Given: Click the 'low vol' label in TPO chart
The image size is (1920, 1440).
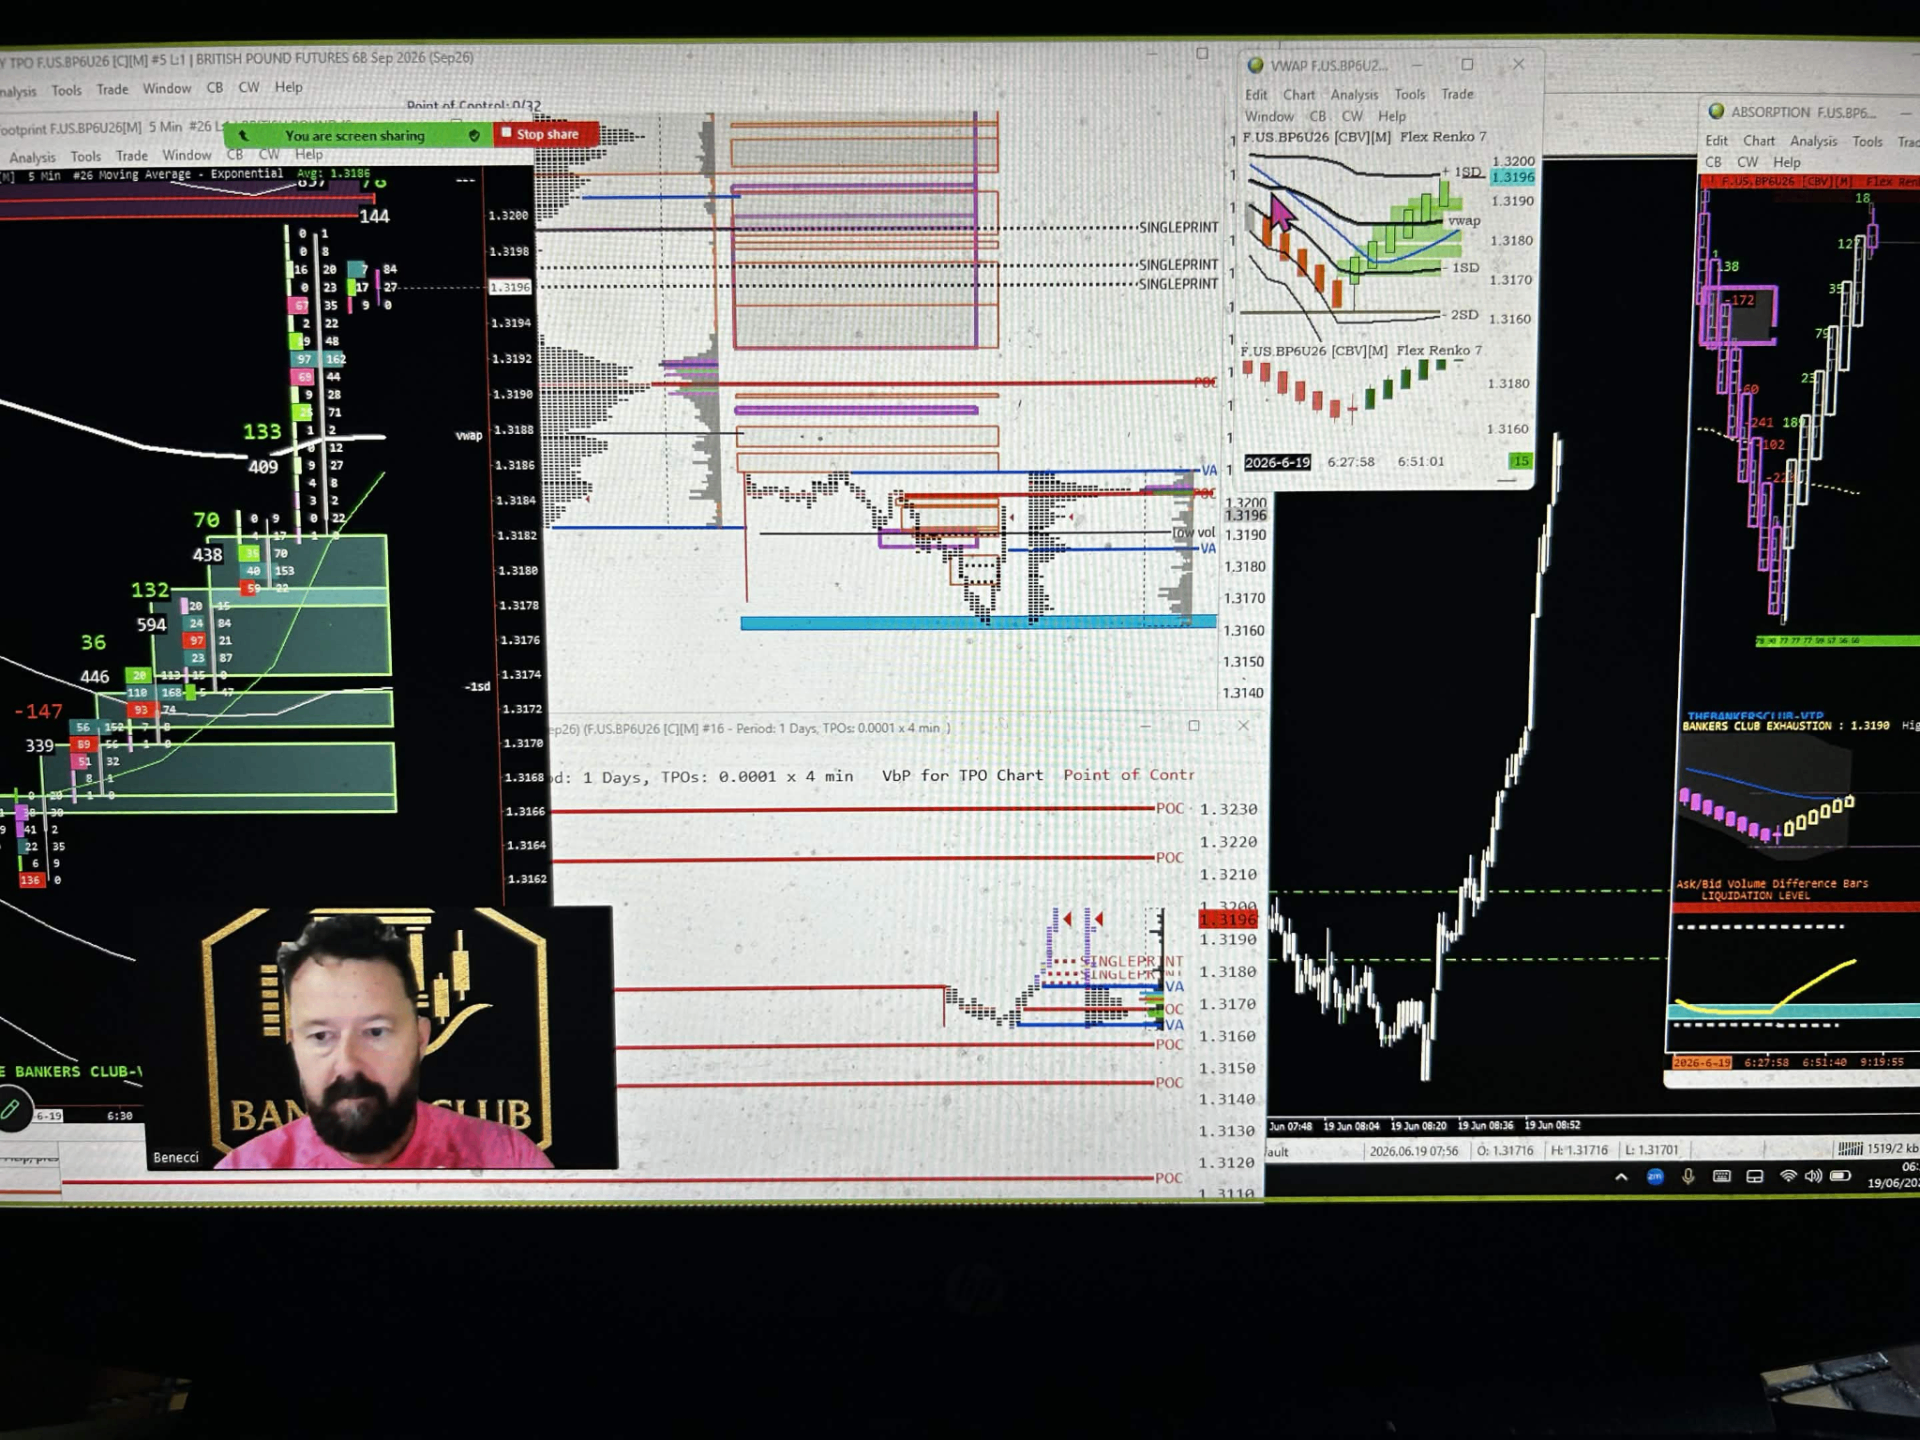Looking at the screenshot, I should point(1194,532).
